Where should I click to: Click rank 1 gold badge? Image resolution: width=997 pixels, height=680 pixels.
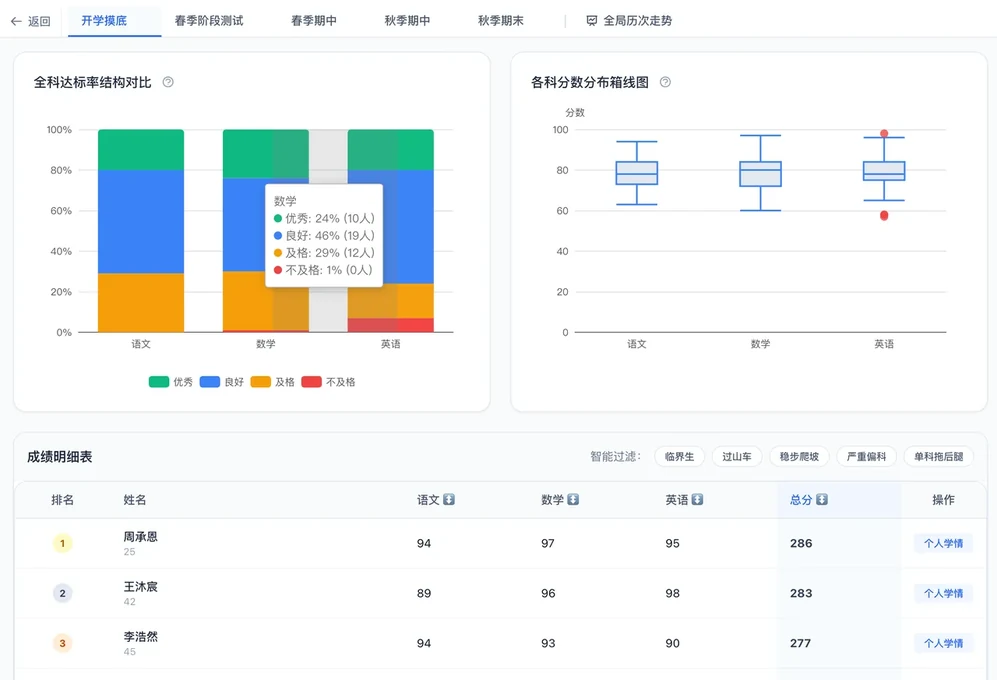pyautogui.click(x=62, y=543)
